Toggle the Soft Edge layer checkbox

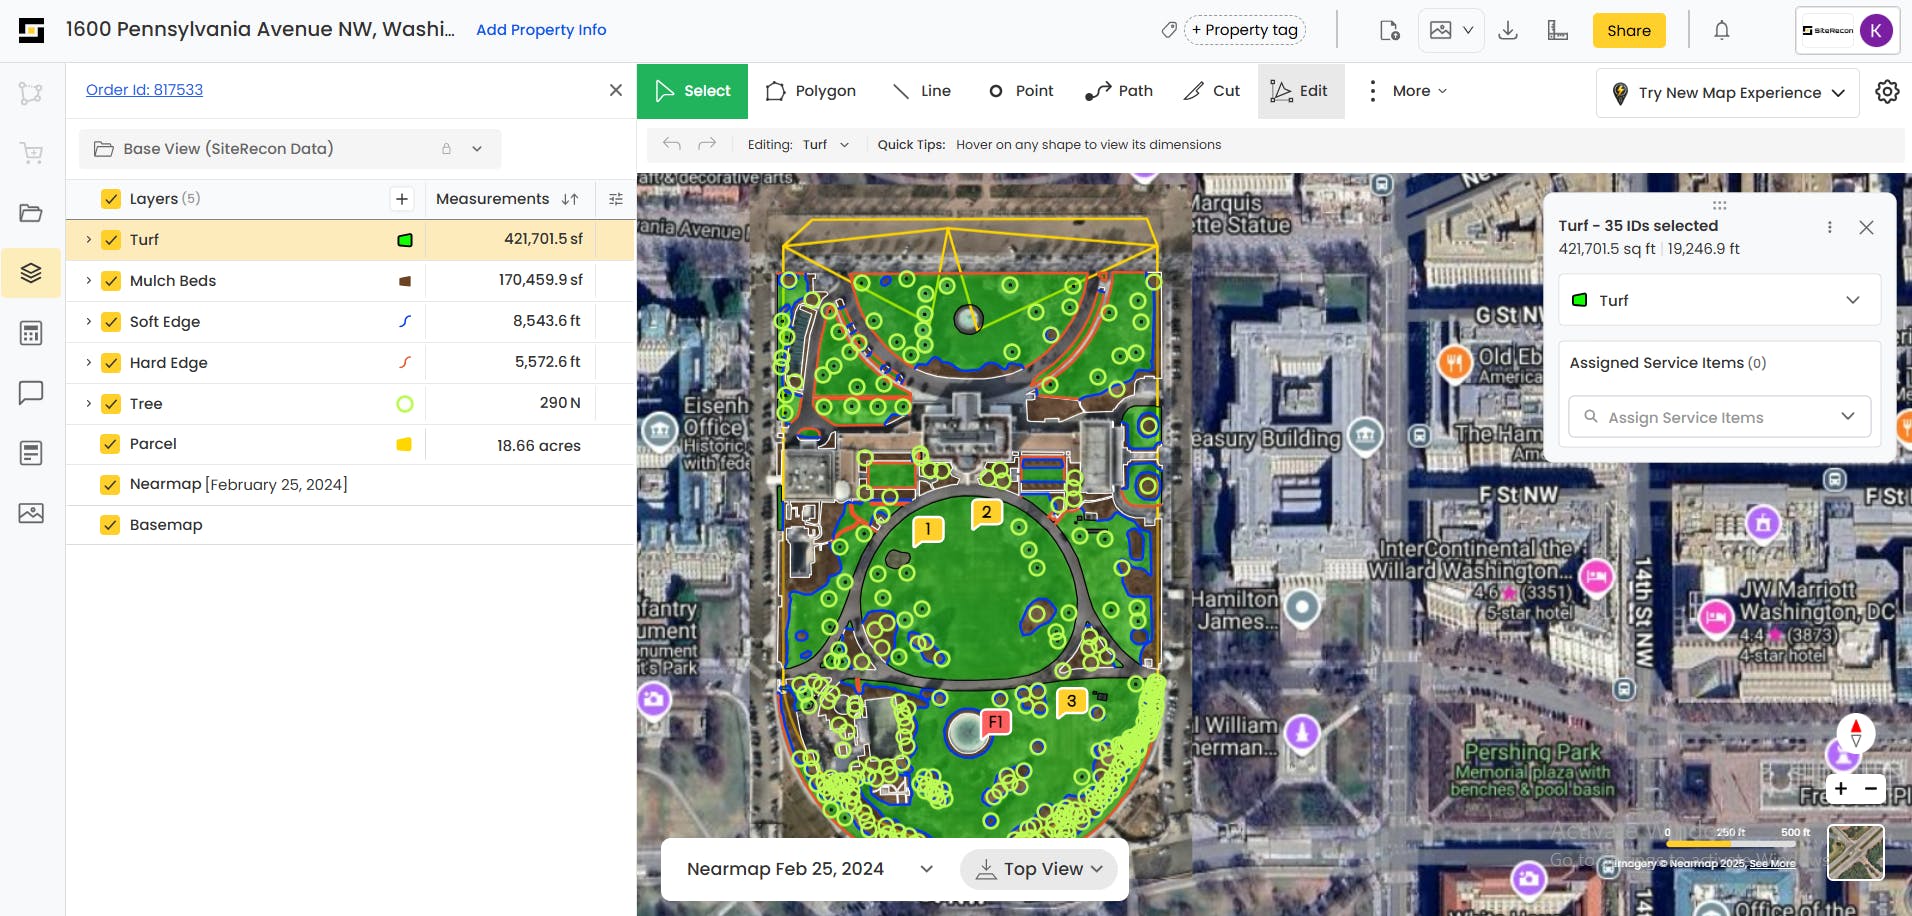tap(111, 322)
